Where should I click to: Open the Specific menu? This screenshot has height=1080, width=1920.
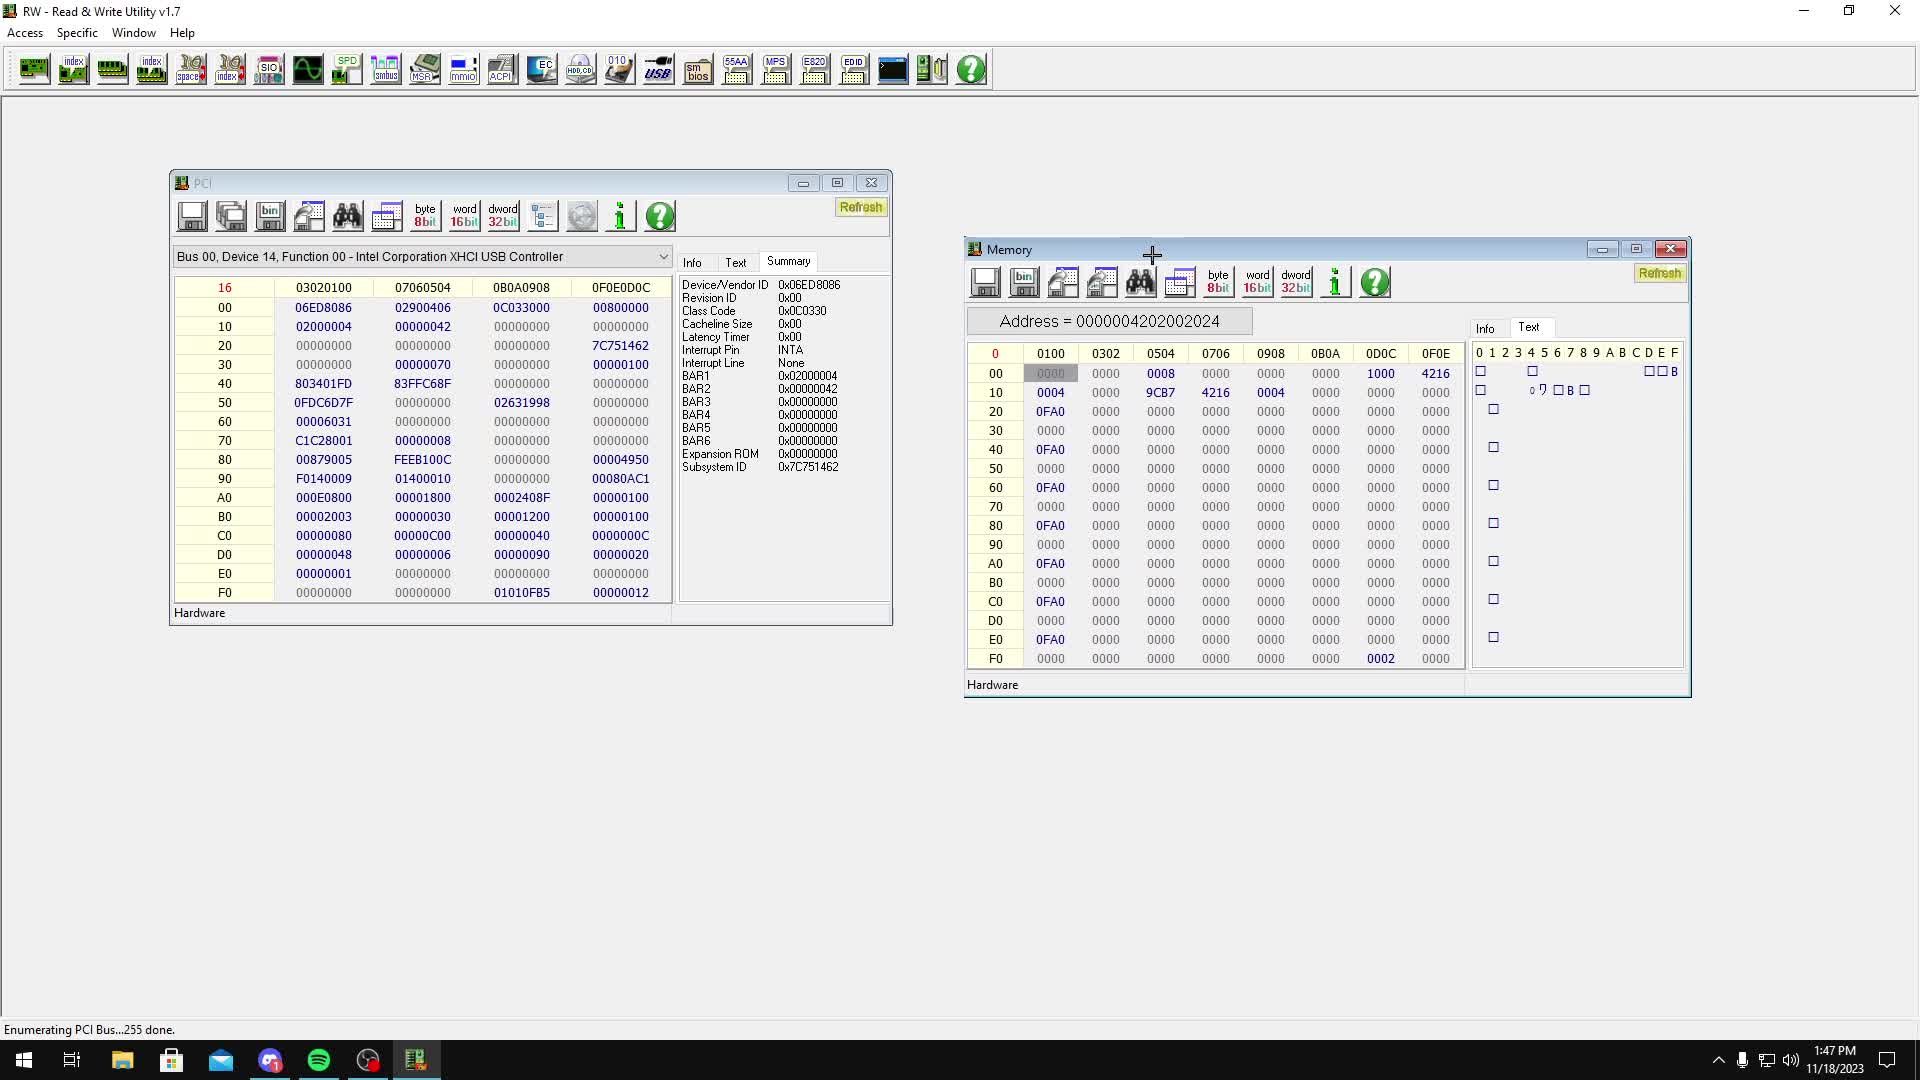(77, 33)
